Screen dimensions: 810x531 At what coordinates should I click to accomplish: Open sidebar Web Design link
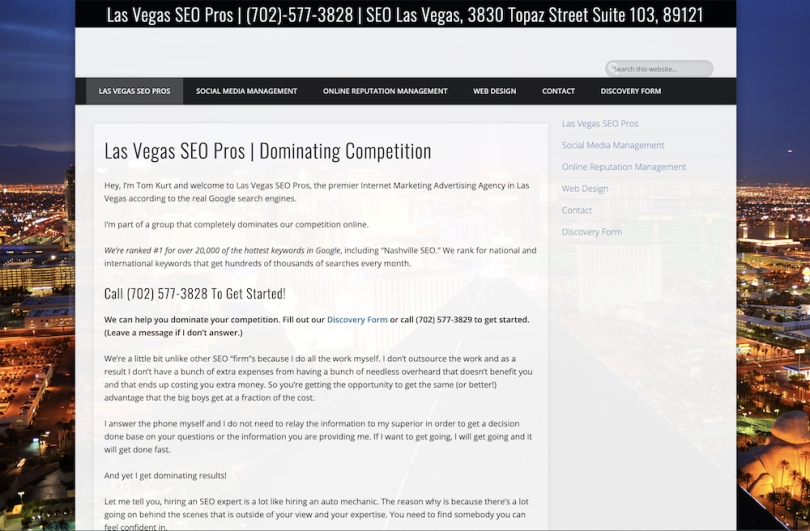point(585,189)
